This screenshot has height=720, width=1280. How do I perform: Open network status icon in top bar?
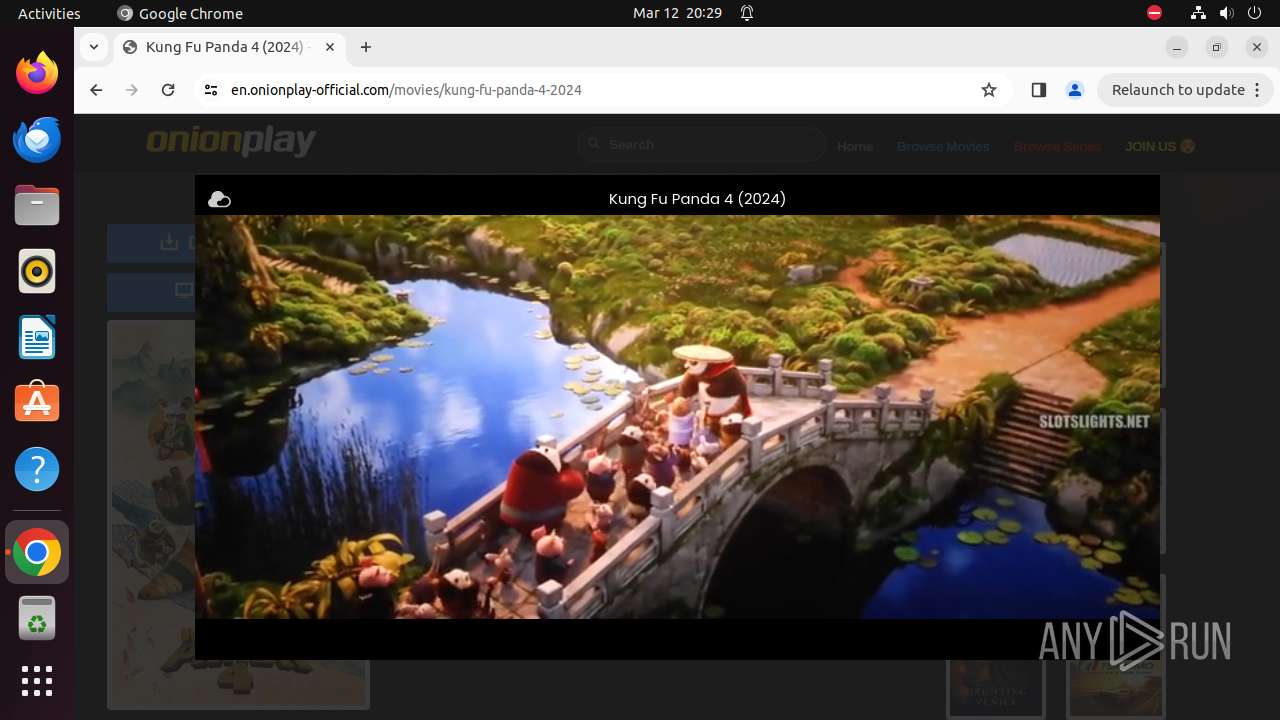1198,13
